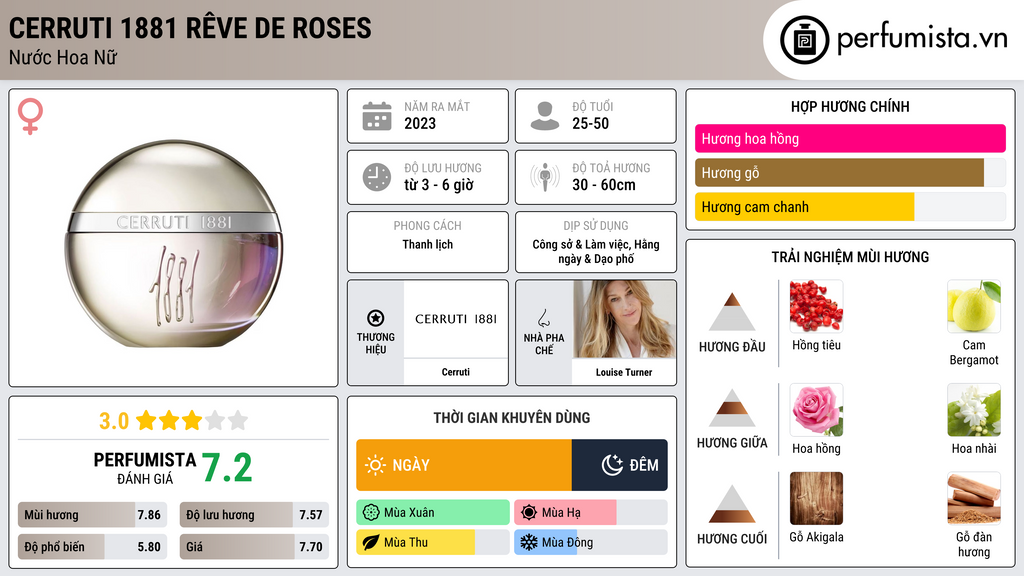Click the sillage icon beside Độ toả hương
Screen dimensions: 1024x576
[x=545, y=177]
